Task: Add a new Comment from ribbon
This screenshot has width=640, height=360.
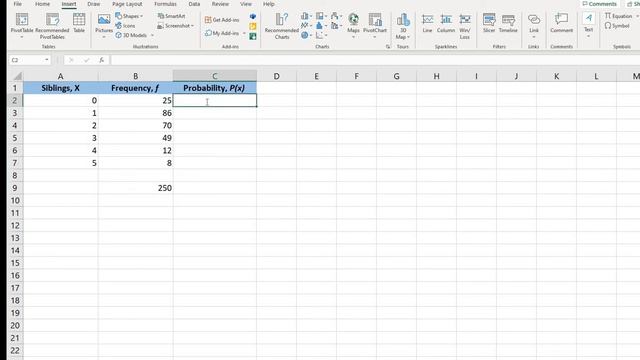Action: 562,23
